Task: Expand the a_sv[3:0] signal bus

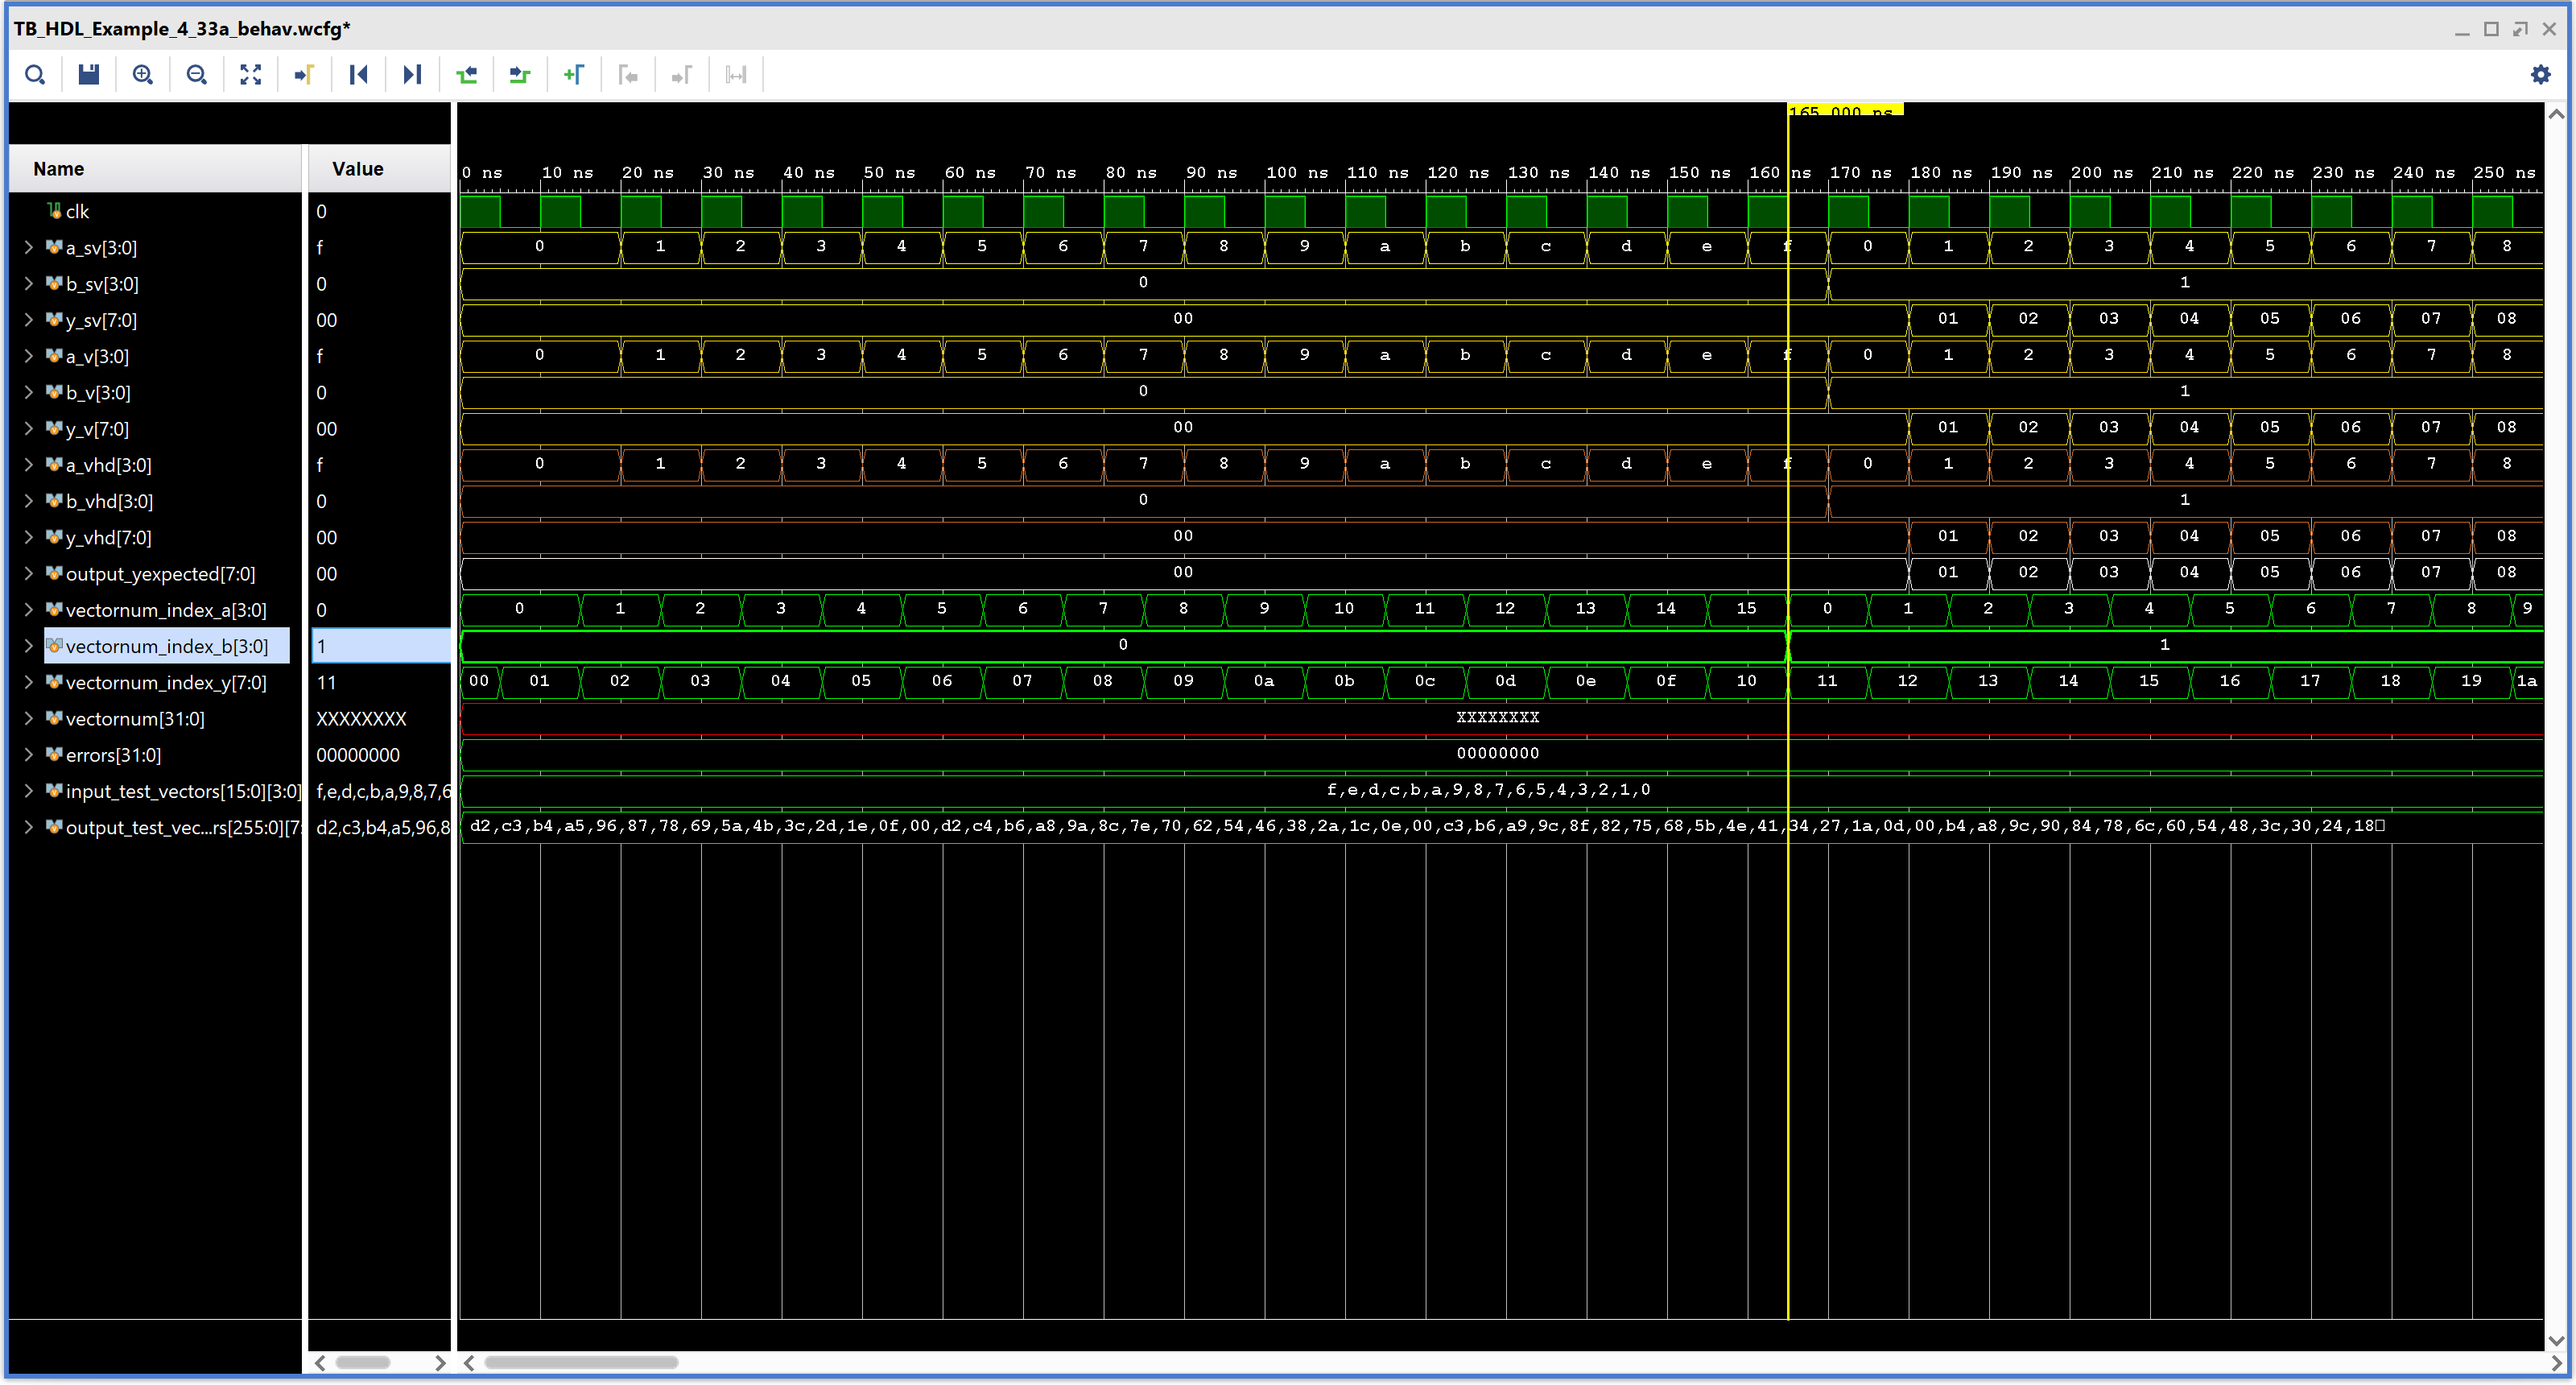Action: coord(29,248)
